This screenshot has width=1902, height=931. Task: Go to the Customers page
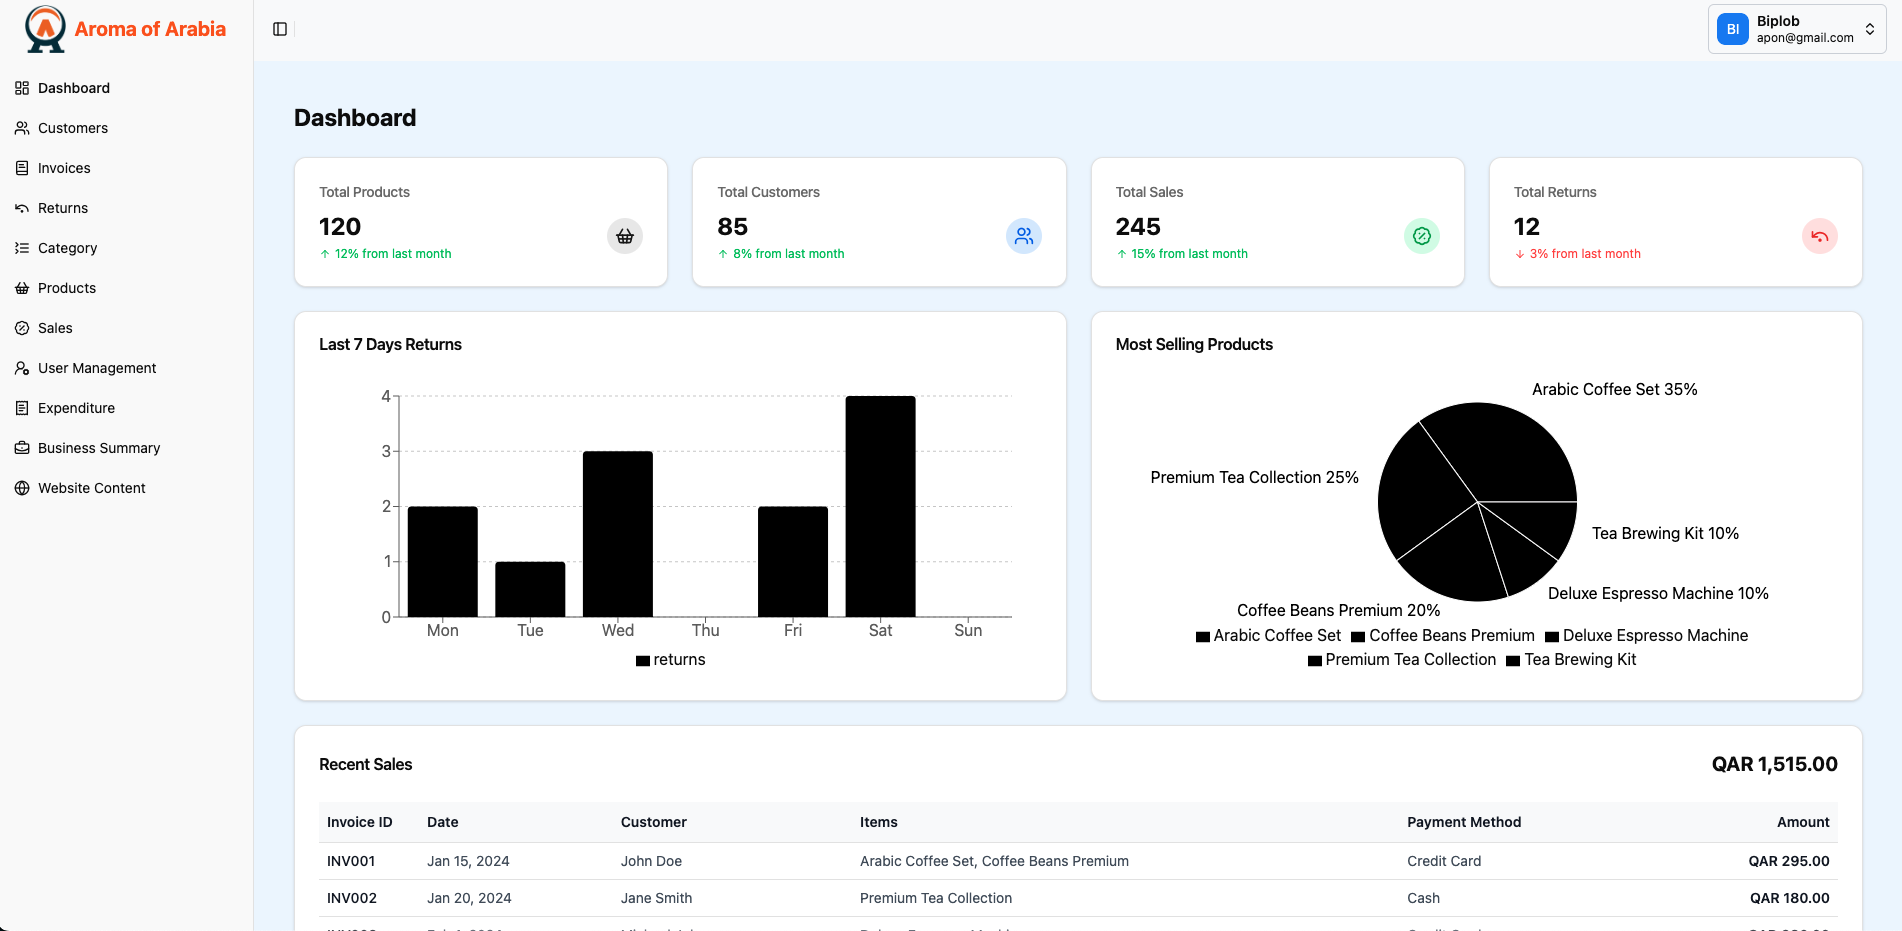(73, 128)
